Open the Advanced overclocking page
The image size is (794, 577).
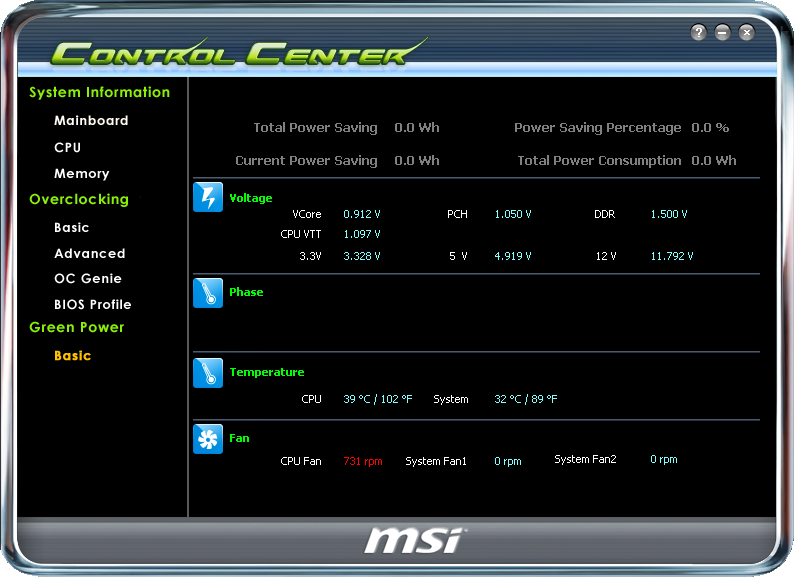[x=90, y=253]
